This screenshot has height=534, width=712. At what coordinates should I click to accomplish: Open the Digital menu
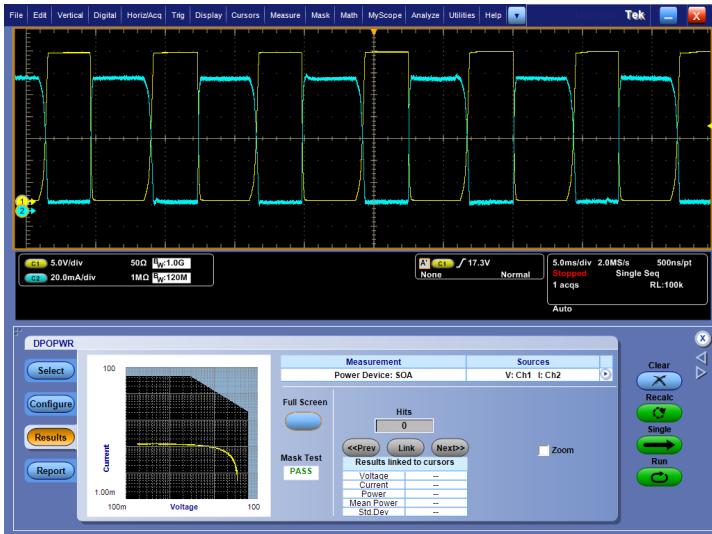pos(105,15)
